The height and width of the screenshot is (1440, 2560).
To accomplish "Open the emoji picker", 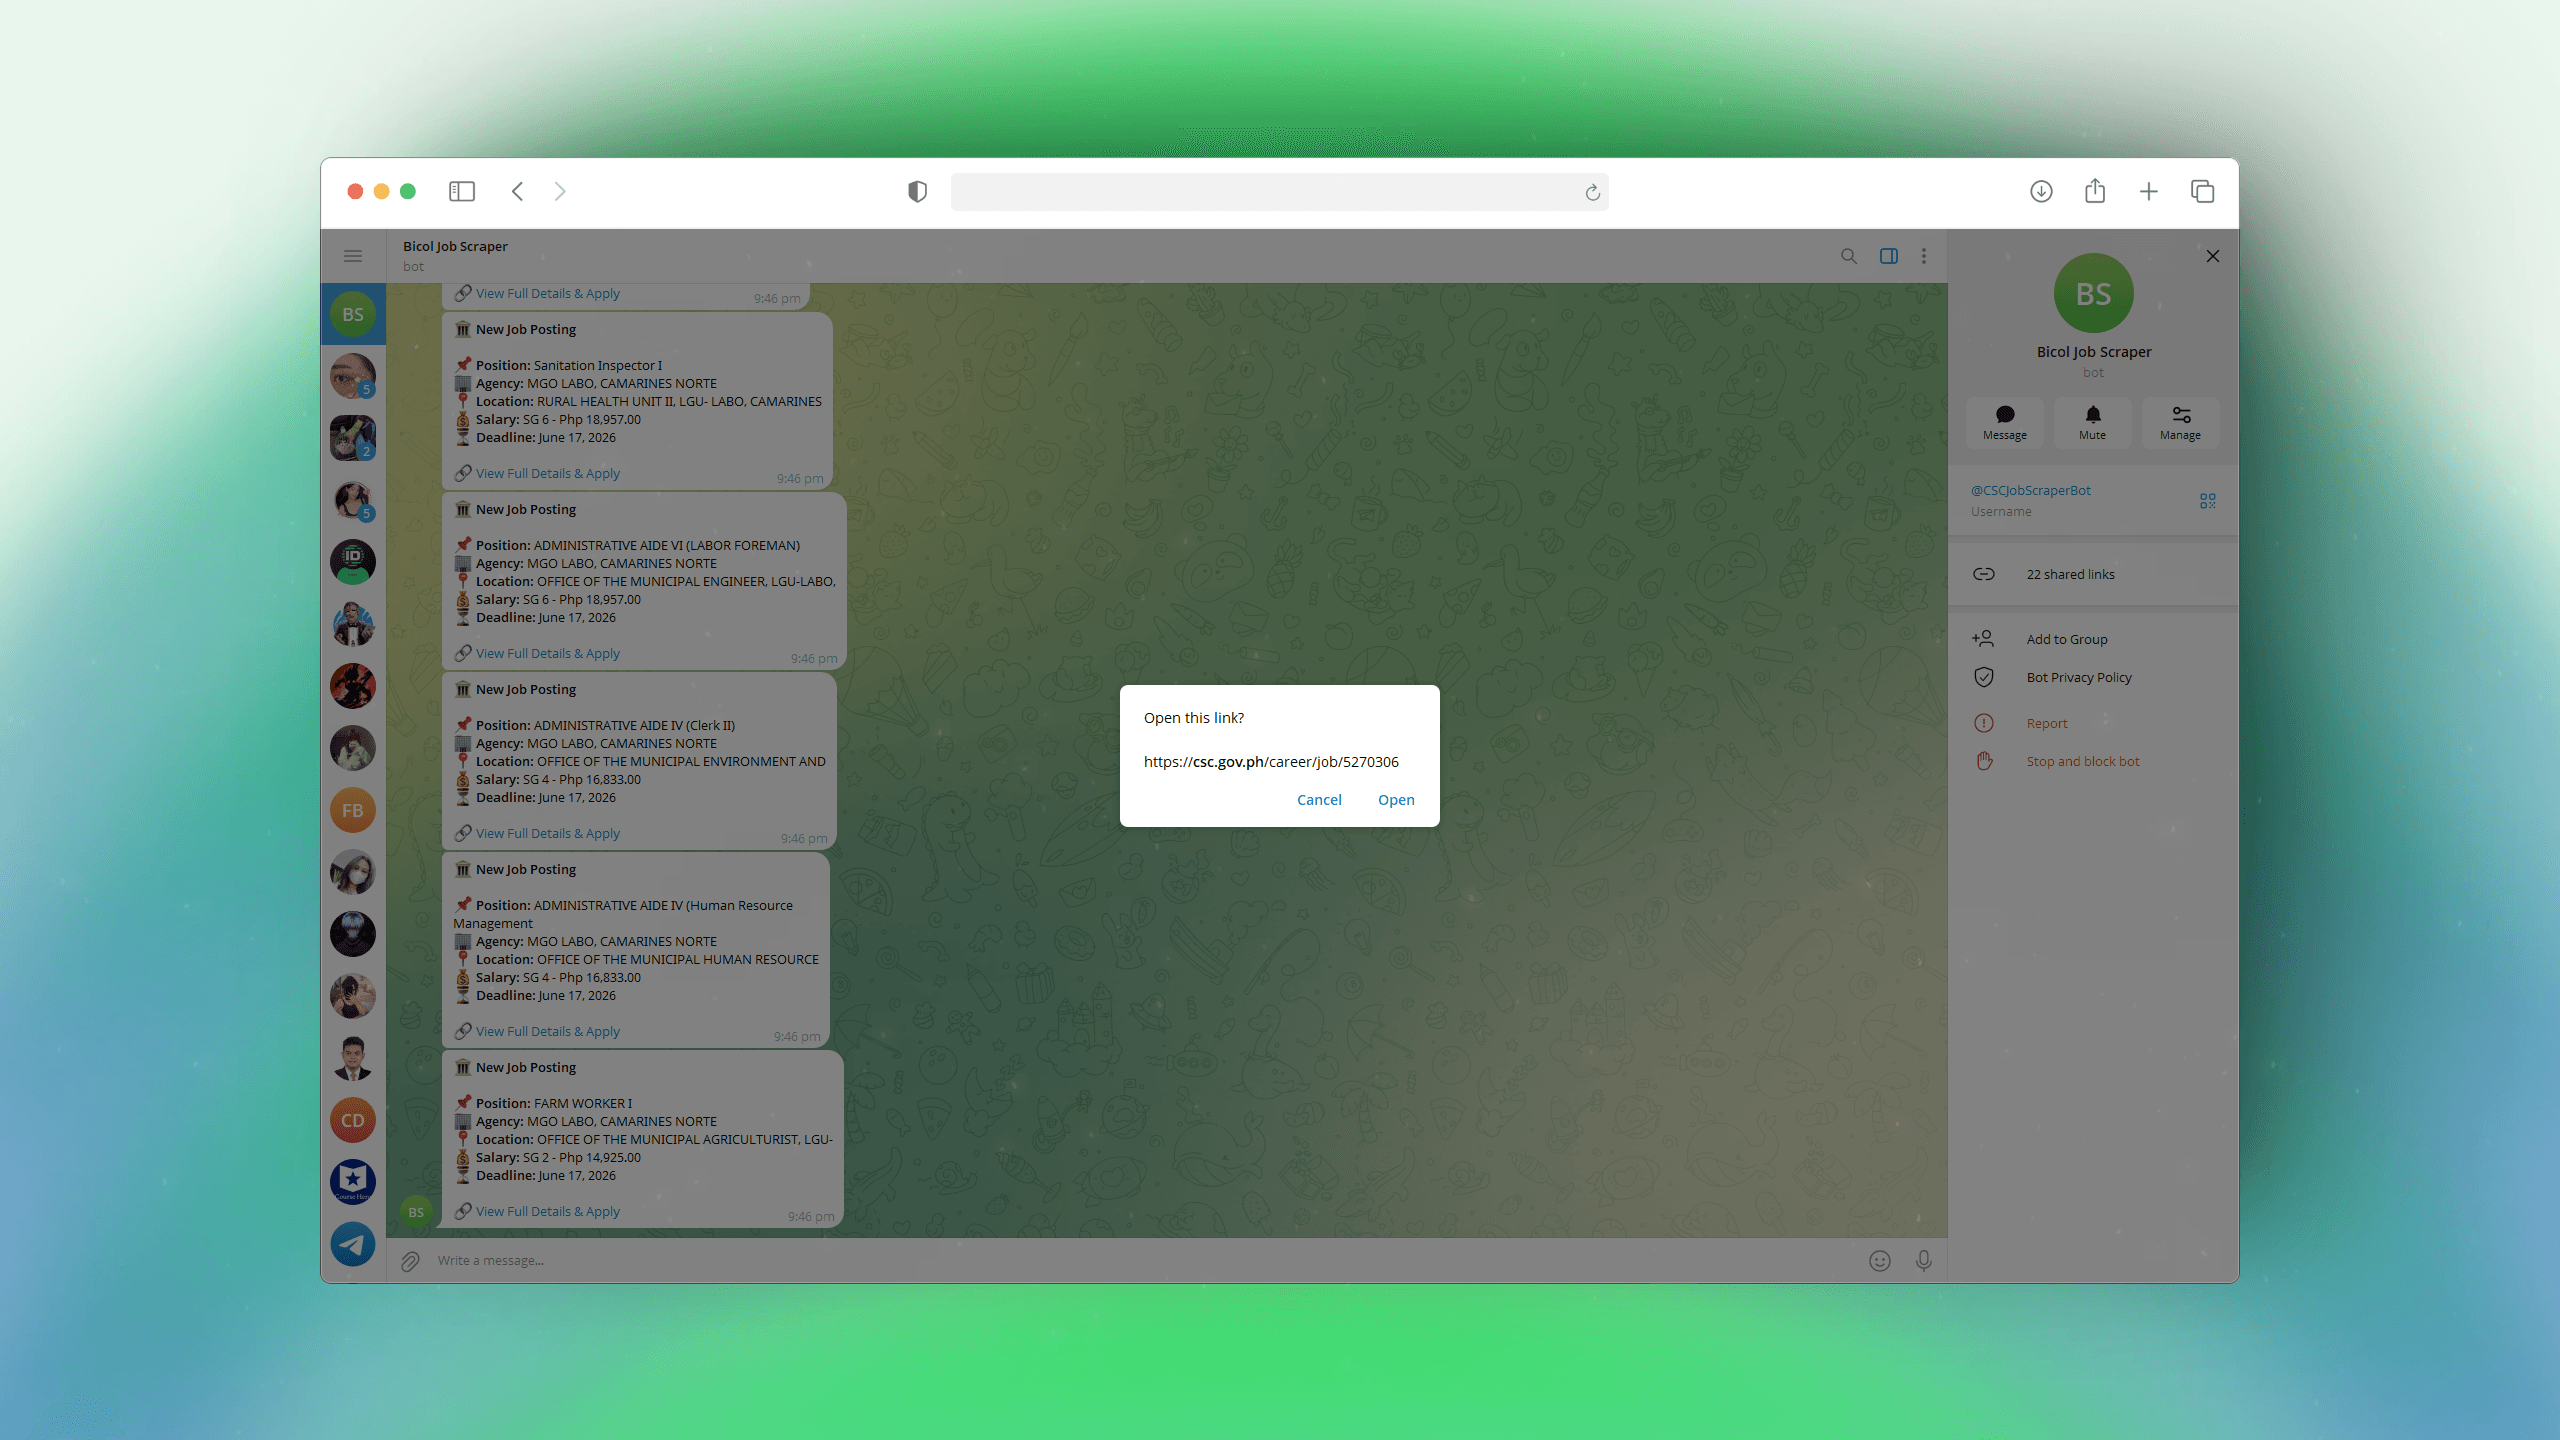I will [x=1880, y=1261].
